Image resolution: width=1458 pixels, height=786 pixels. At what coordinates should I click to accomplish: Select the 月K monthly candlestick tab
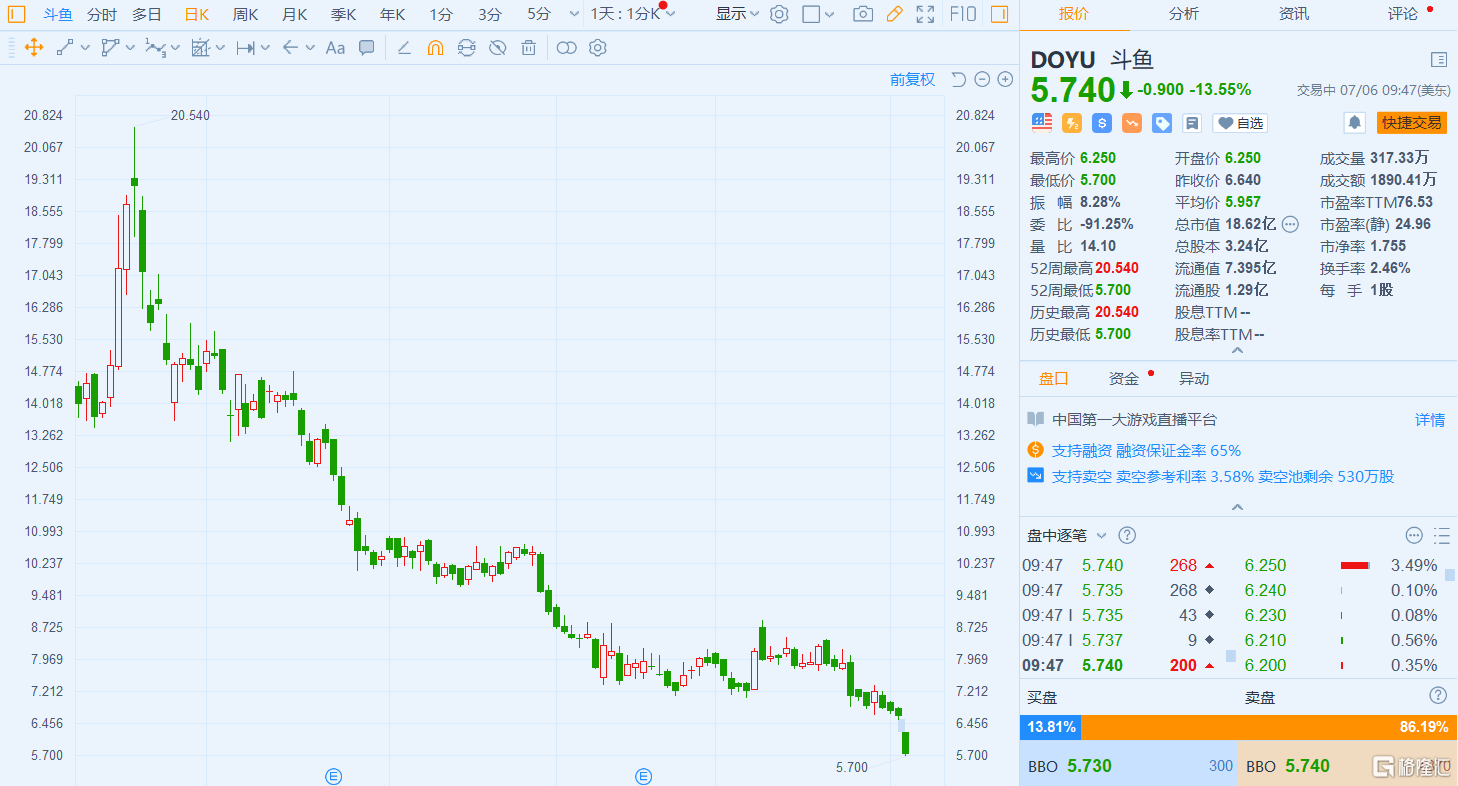tap(294, 14)
